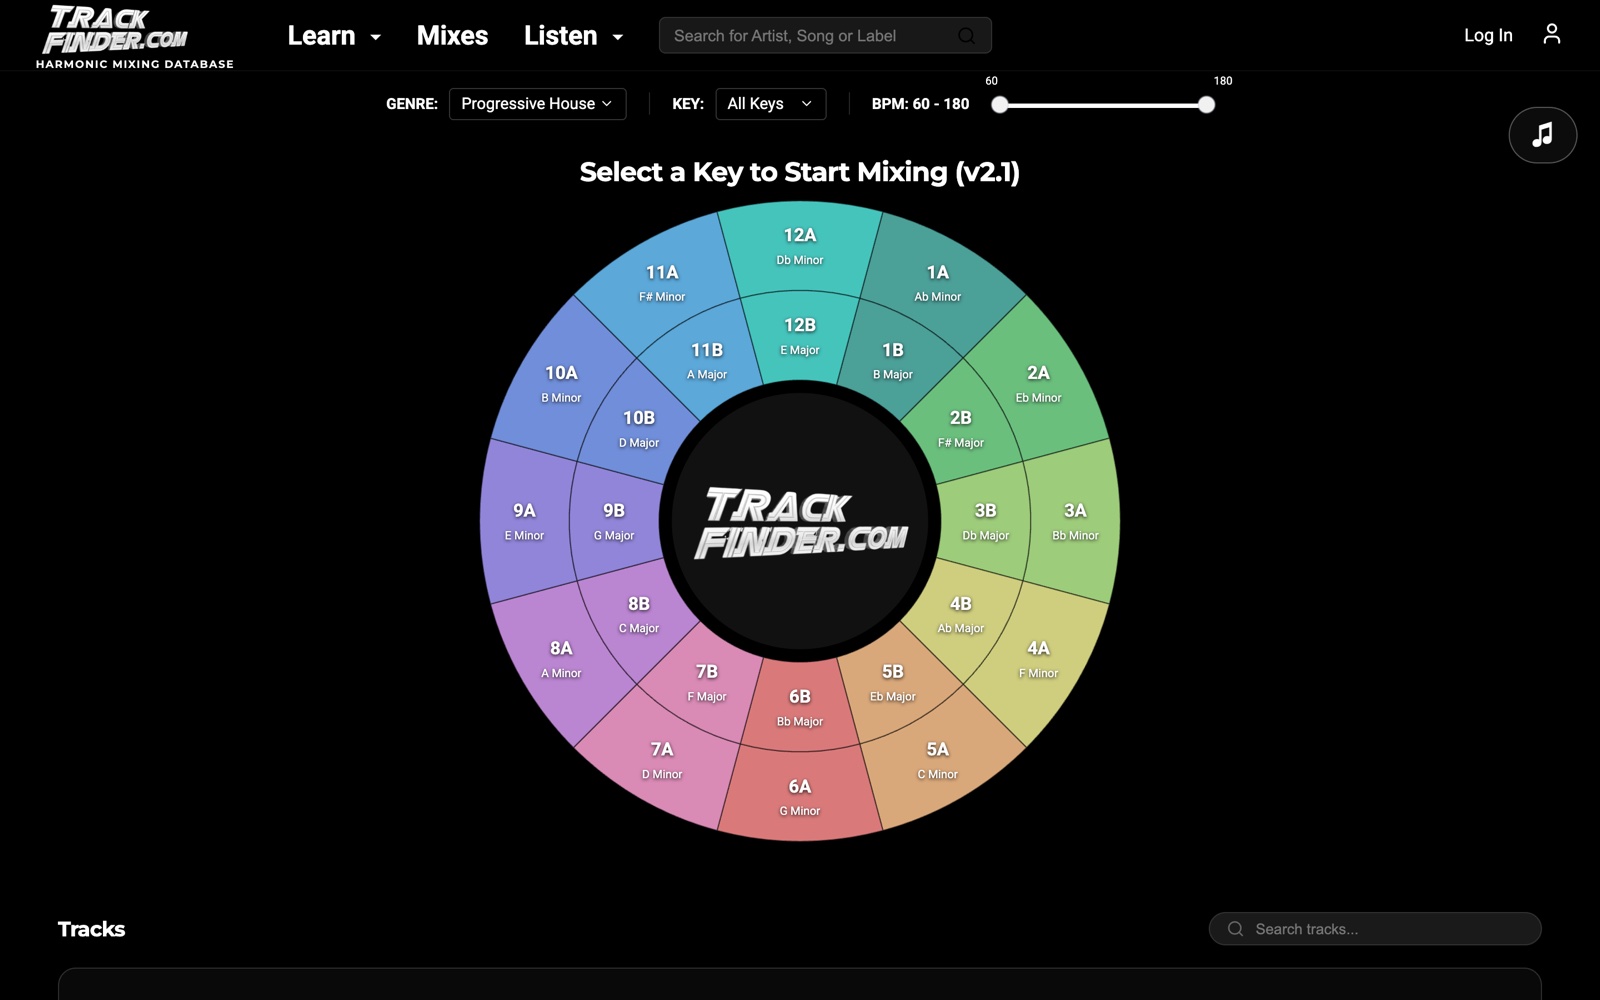Select the 7B F Major wheel segment
This screenshot has height=1000, width=1600.
click(x=707, y=682)
